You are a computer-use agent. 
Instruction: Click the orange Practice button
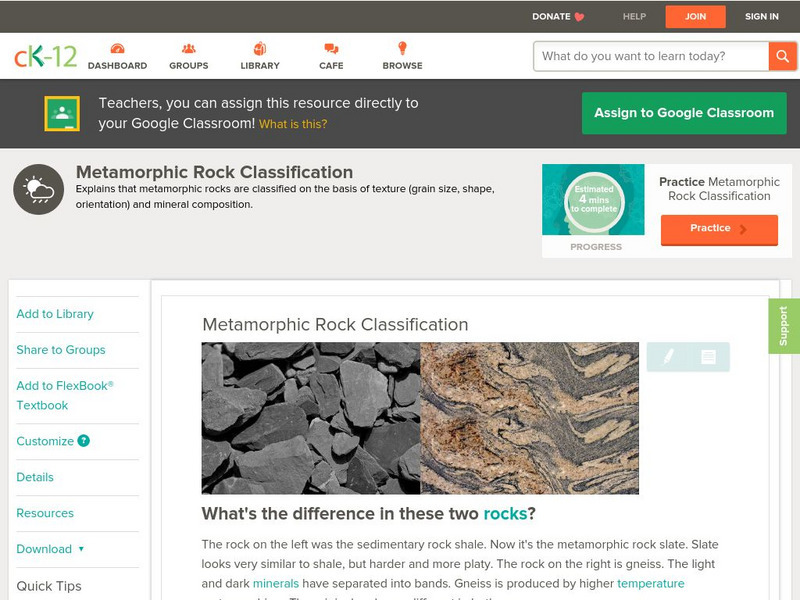(719, 230)
